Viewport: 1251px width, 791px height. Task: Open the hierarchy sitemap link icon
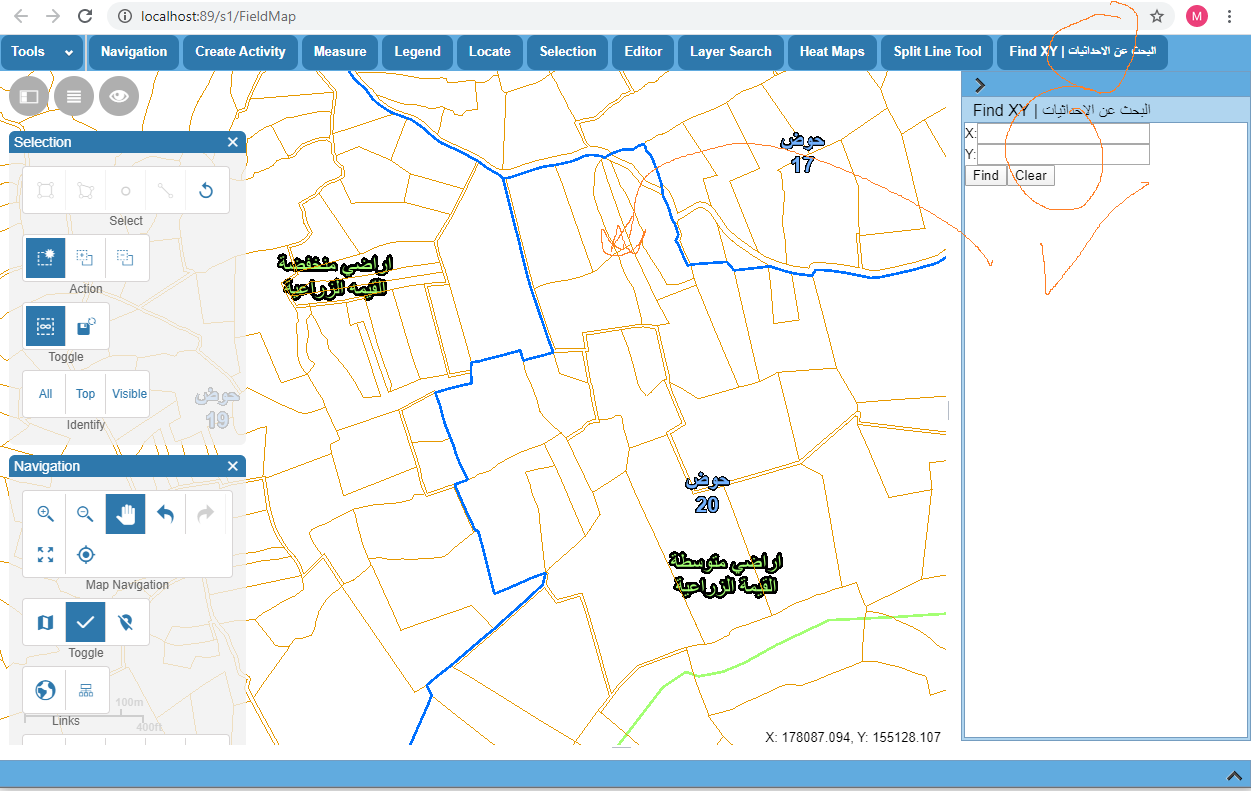85,690
